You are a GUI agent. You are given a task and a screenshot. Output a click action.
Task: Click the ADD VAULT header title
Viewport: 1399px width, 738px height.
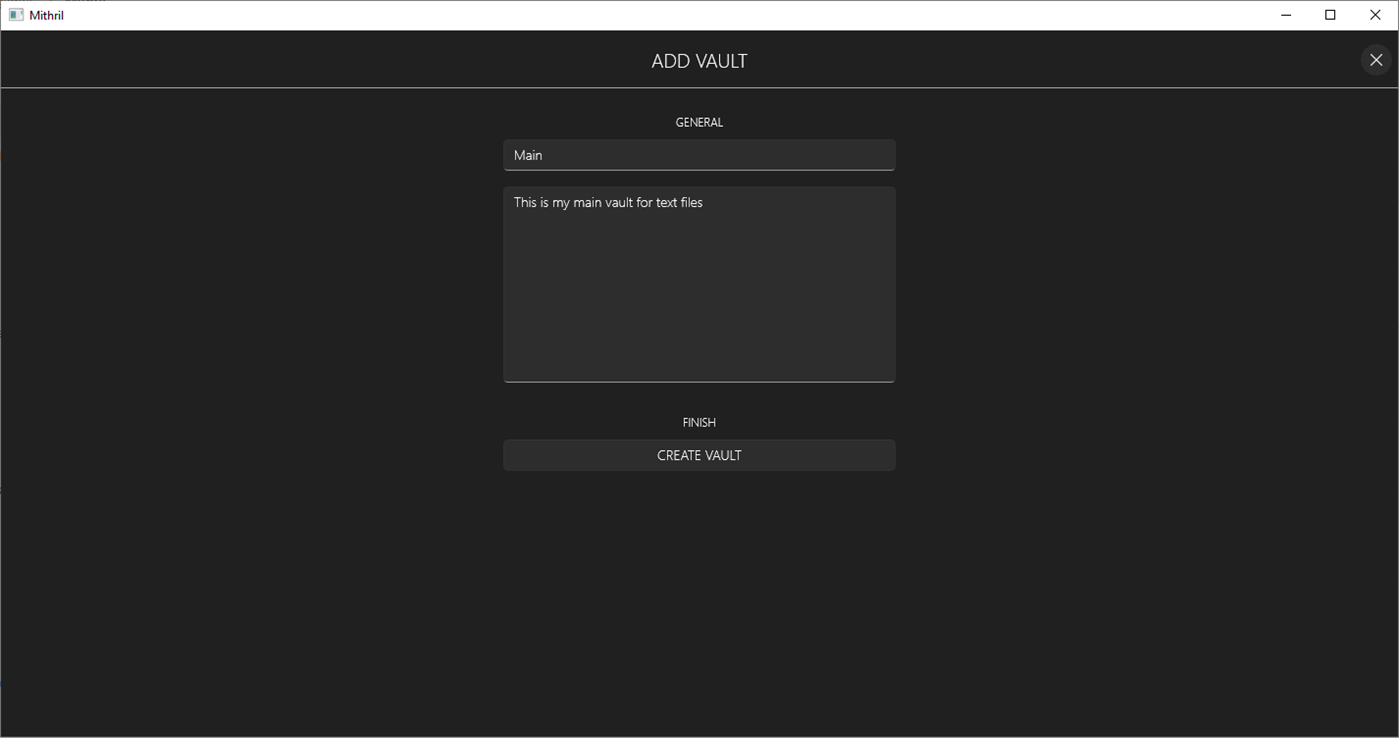699,60
